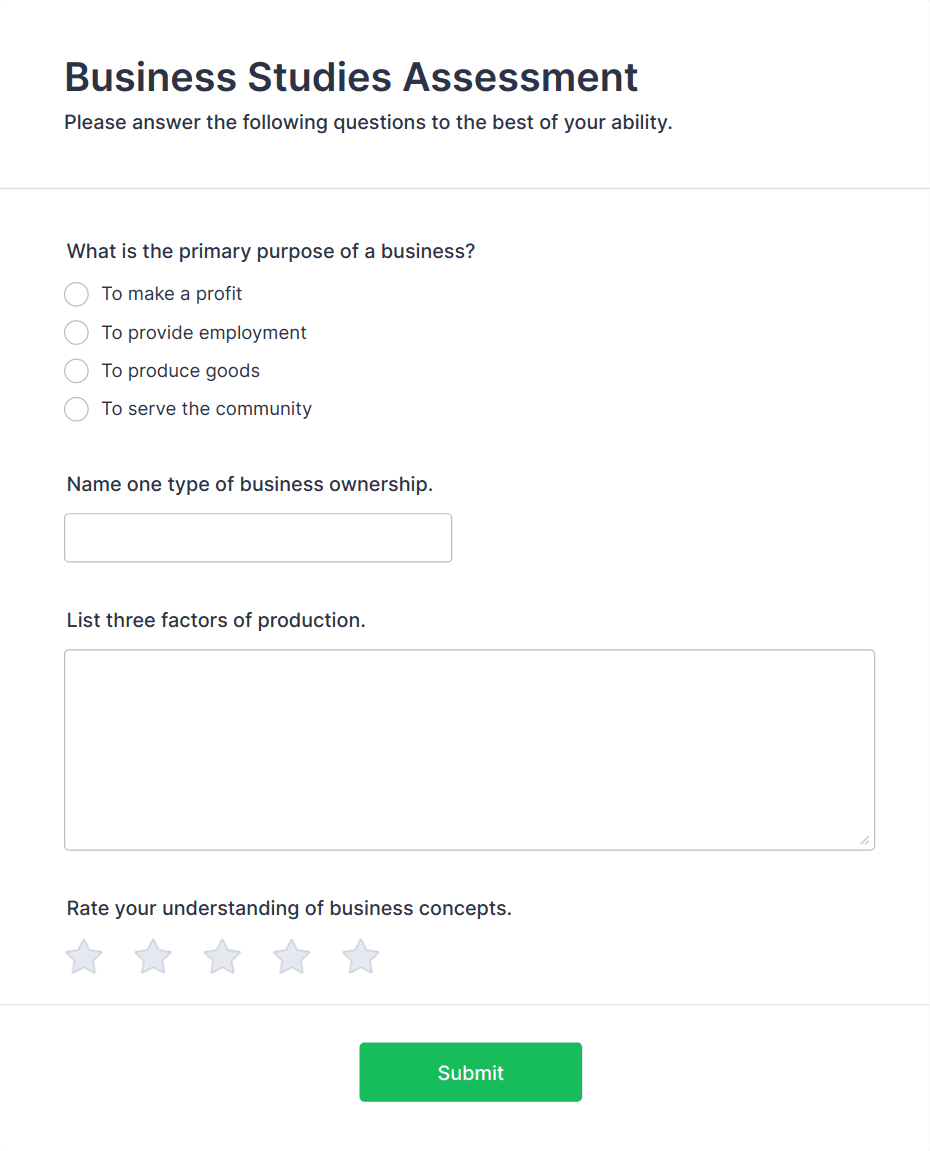Click the instructions text below the title

(x=368, y=122)
